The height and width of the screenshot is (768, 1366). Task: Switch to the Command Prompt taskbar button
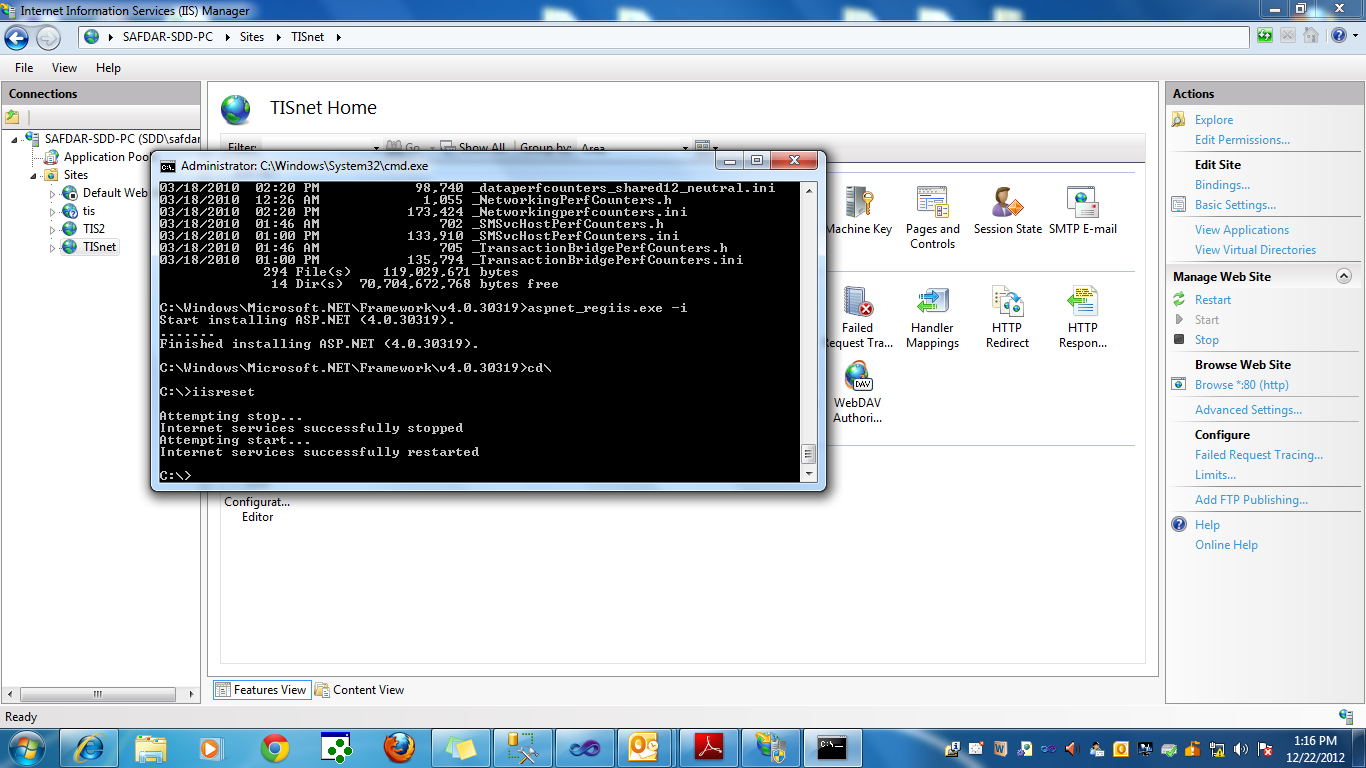coord(833,747)
